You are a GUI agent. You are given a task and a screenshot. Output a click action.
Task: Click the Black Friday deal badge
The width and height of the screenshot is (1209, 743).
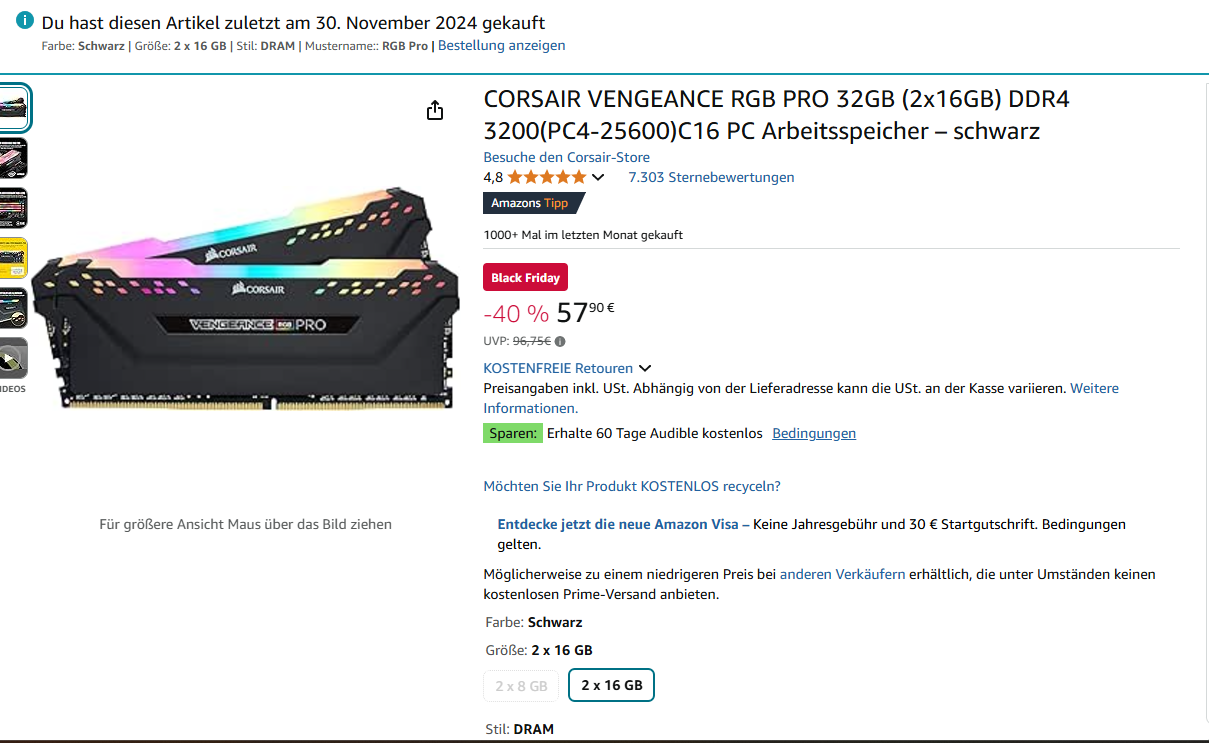pyautogui.click(x=526, y=278)
